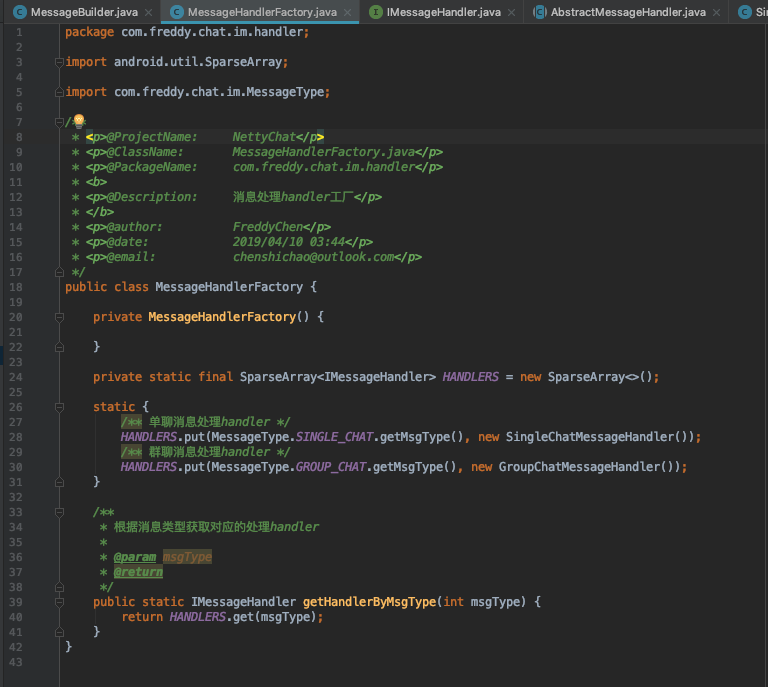
Task: Click the fold end marker on line 5
Action: (x=59, y=92)
